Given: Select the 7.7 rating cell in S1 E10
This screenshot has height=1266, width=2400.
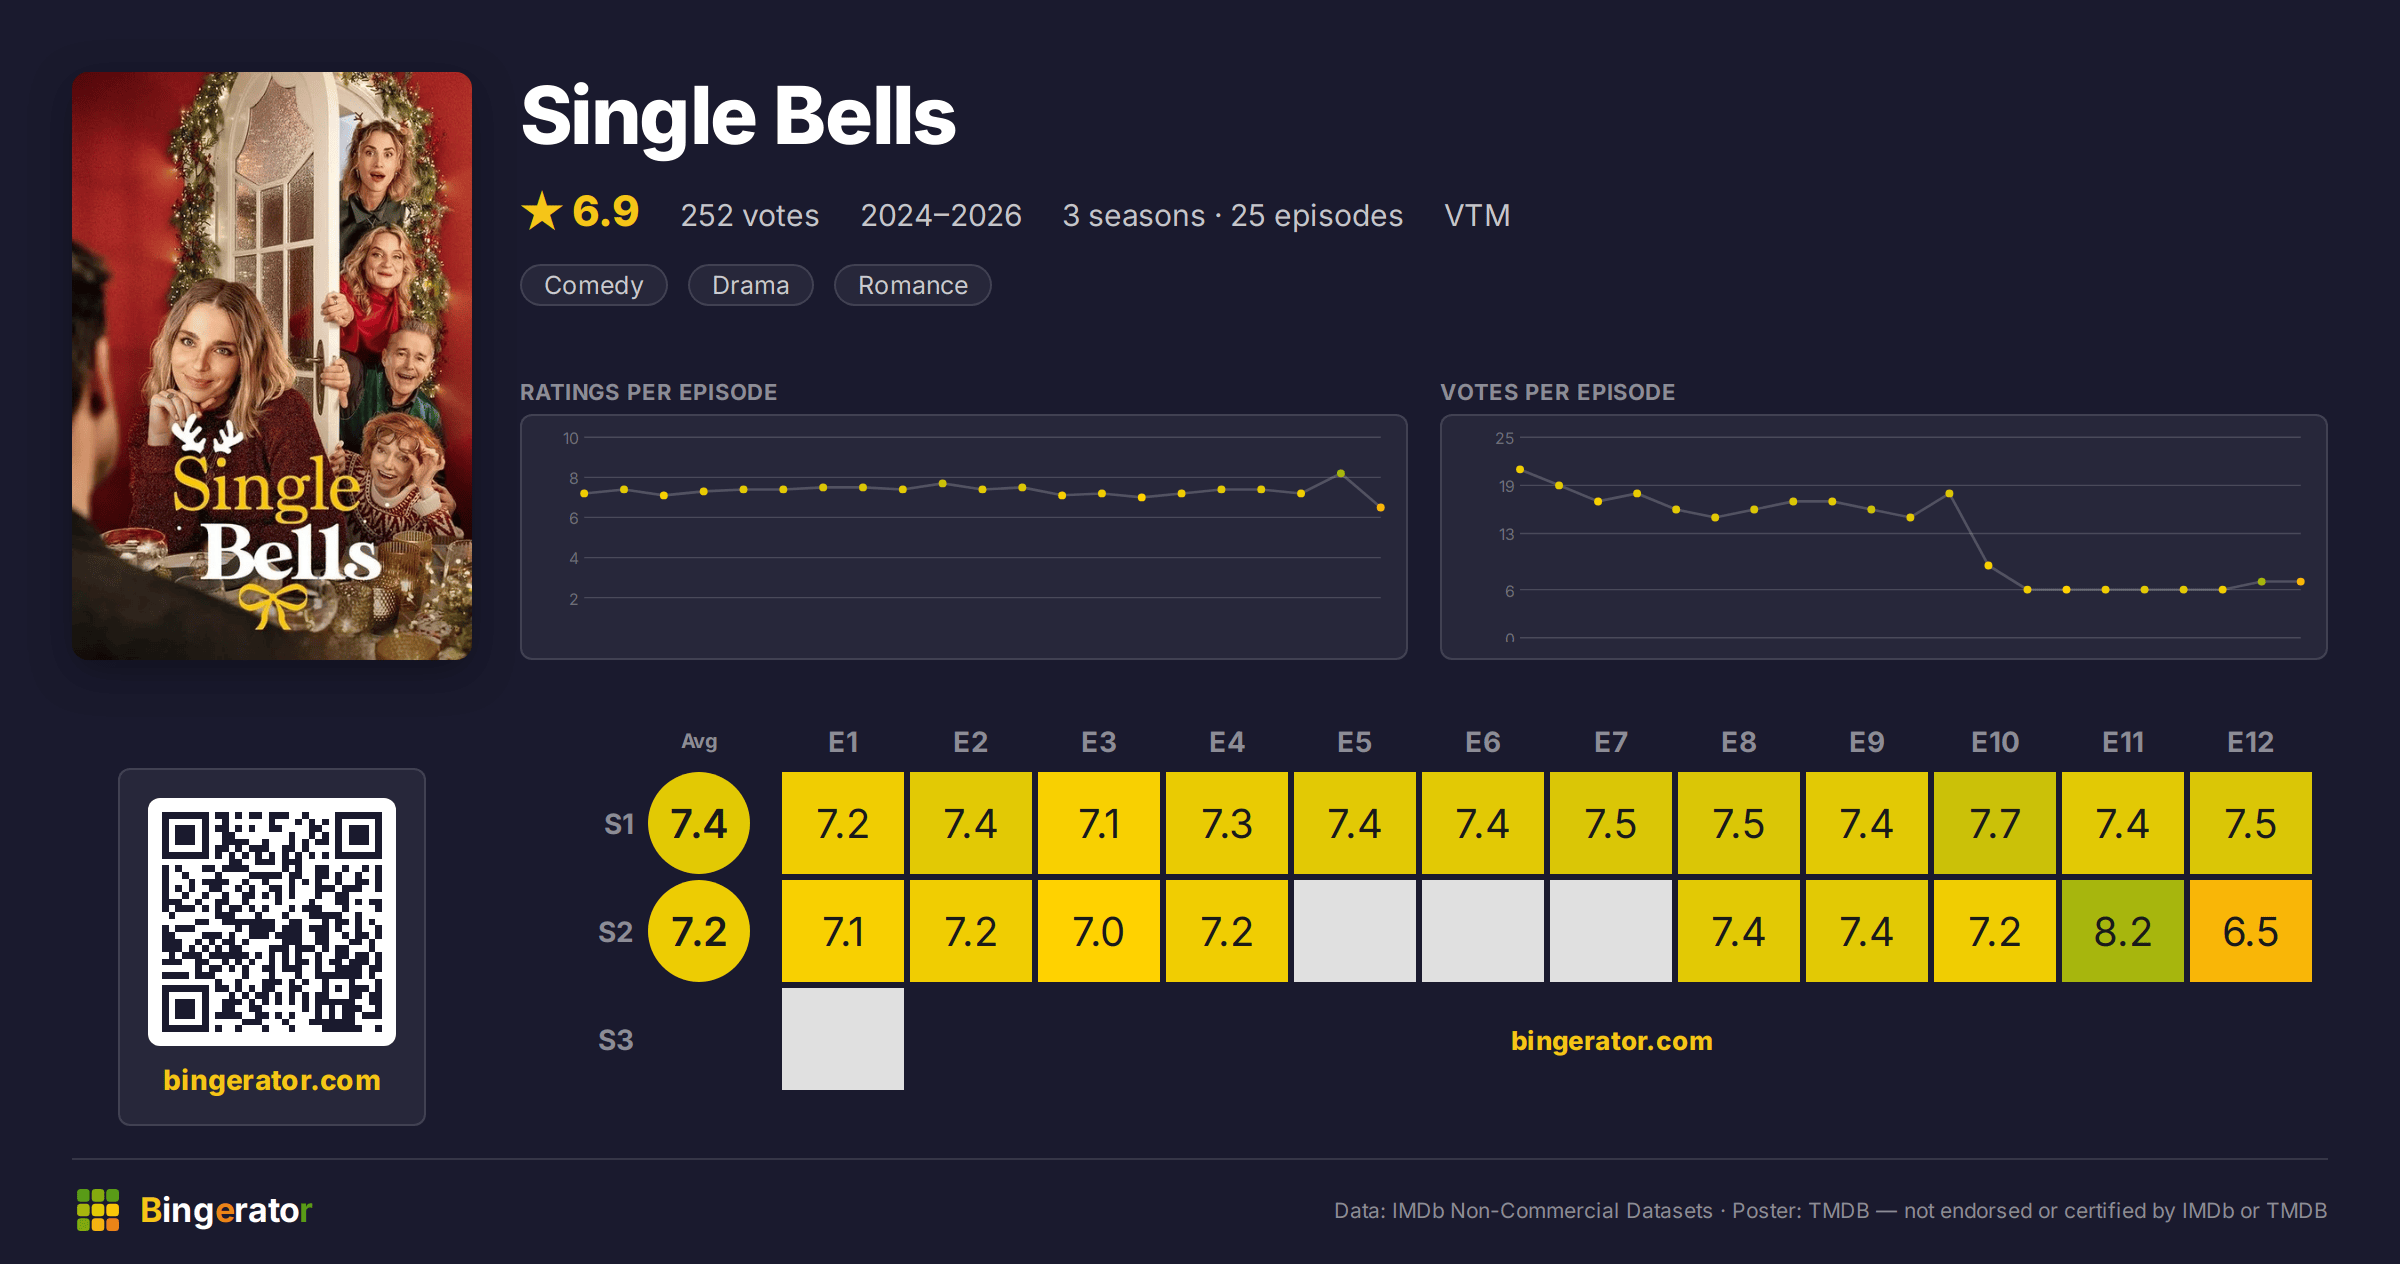Looking at the screenshot, I should click(1995, 823).
